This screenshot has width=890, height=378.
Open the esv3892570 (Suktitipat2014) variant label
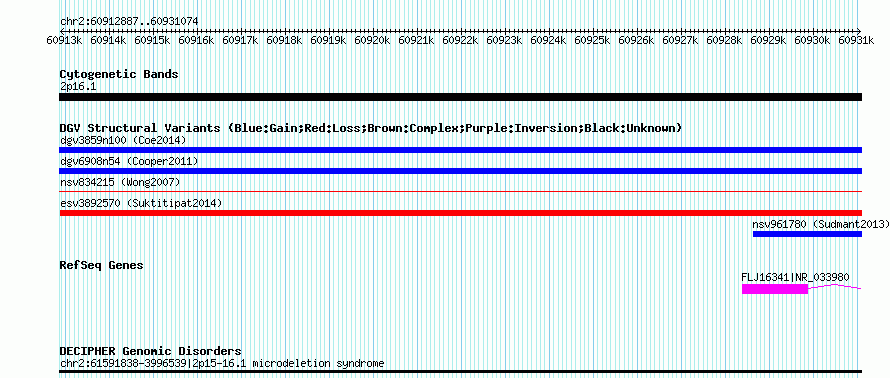141,203
